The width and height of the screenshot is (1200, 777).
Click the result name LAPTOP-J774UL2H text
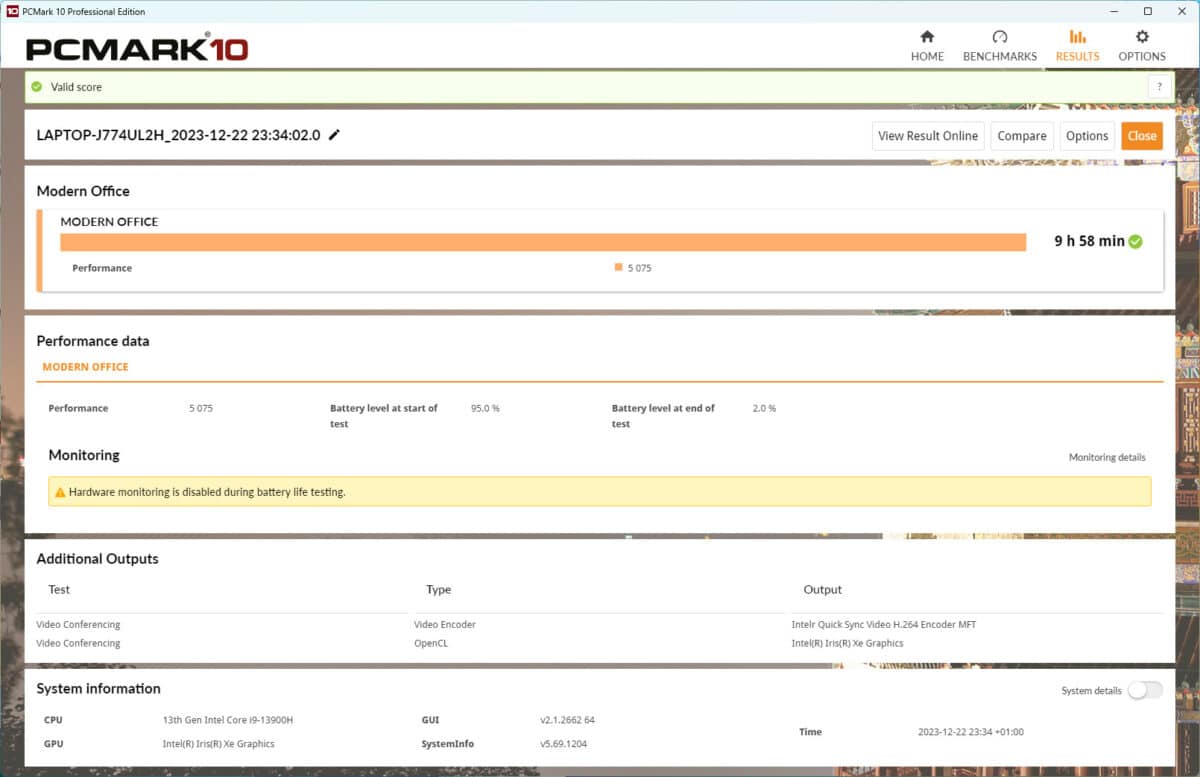[178, 135]
